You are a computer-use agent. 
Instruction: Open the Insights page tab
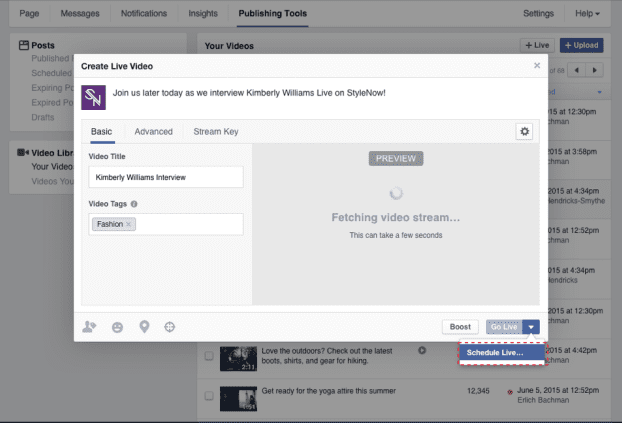(x=203, y=13)
